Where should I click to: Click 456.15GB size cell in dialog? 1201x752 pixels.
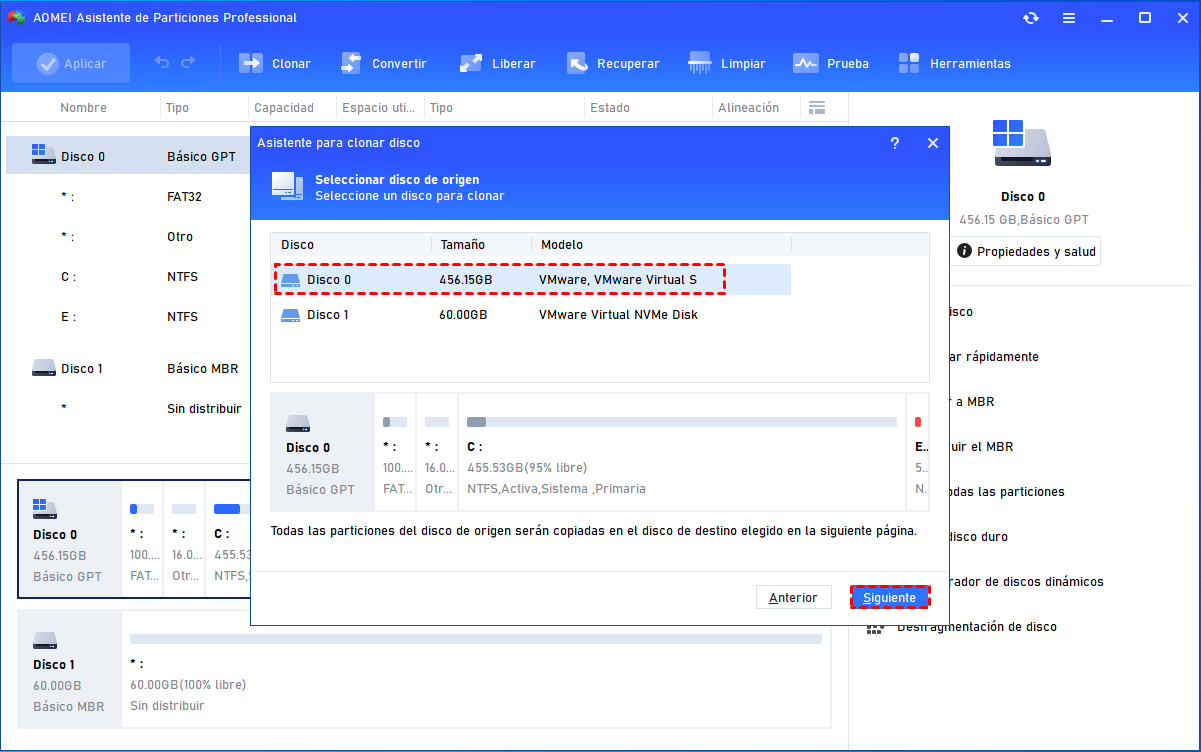[x=465, y=280]
